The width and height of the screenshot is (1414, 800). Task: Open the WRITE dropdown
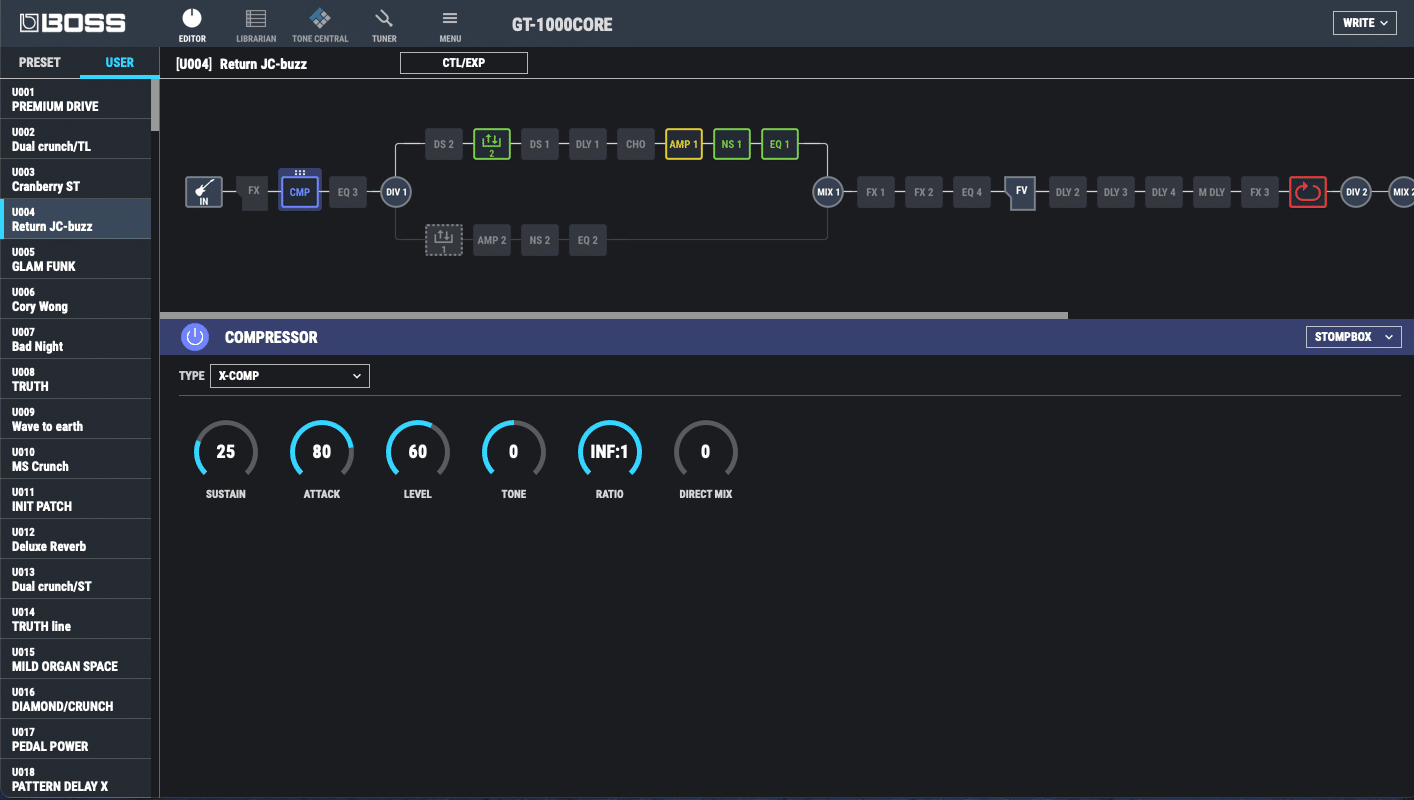(1365, 23)
